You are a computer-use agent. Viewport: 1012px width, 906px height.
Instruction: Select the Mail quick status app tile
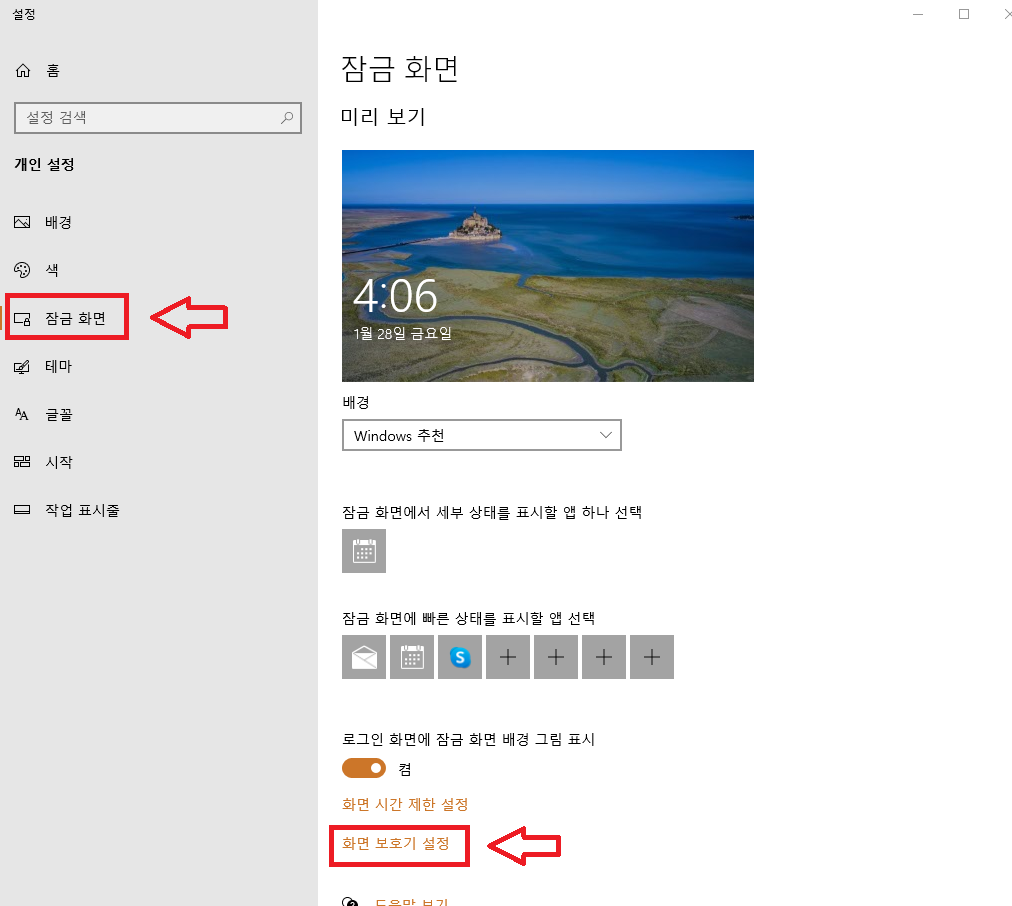[364, 657]
